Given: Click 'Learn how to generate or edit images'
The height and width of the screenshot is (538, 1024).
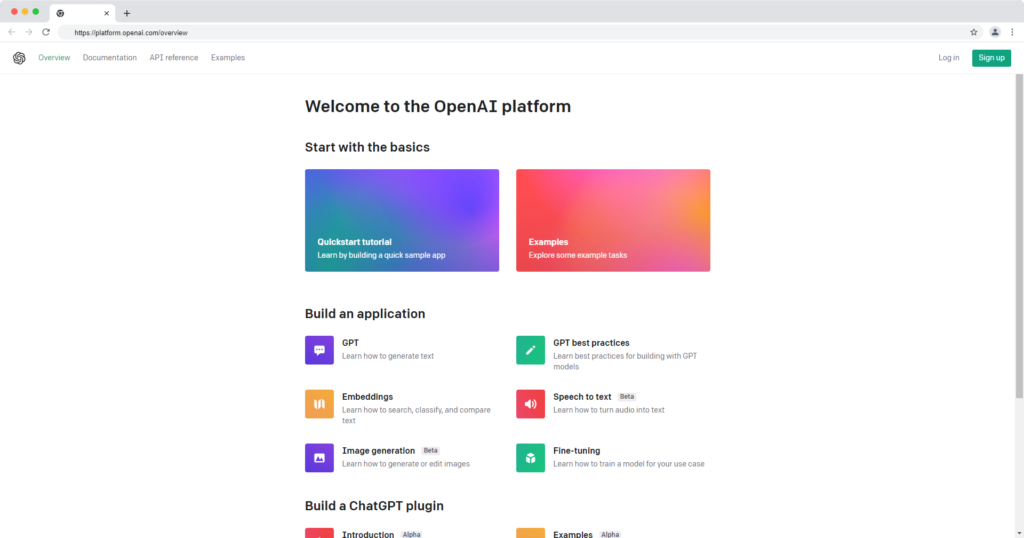Looking at the screenshot, I should pos(406,464).
